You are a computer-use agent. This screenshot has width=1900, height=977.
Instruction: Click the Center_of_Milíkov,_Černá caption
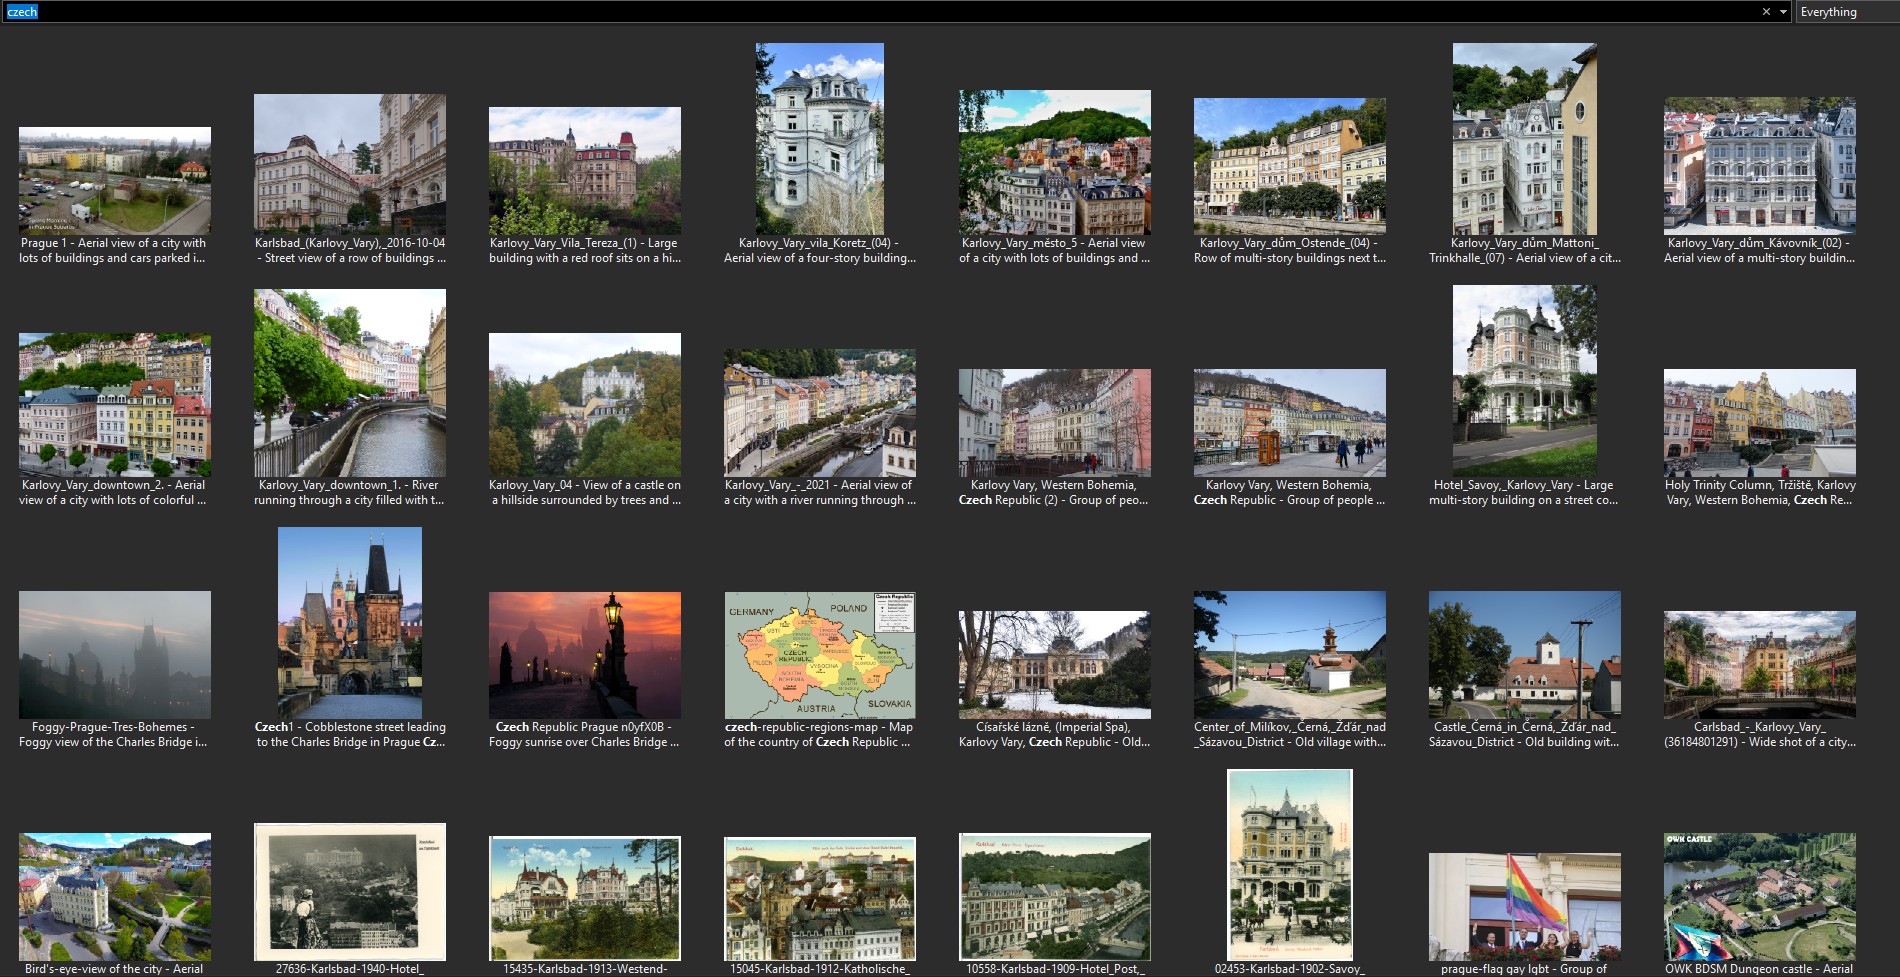click(x=1290, y=734)
